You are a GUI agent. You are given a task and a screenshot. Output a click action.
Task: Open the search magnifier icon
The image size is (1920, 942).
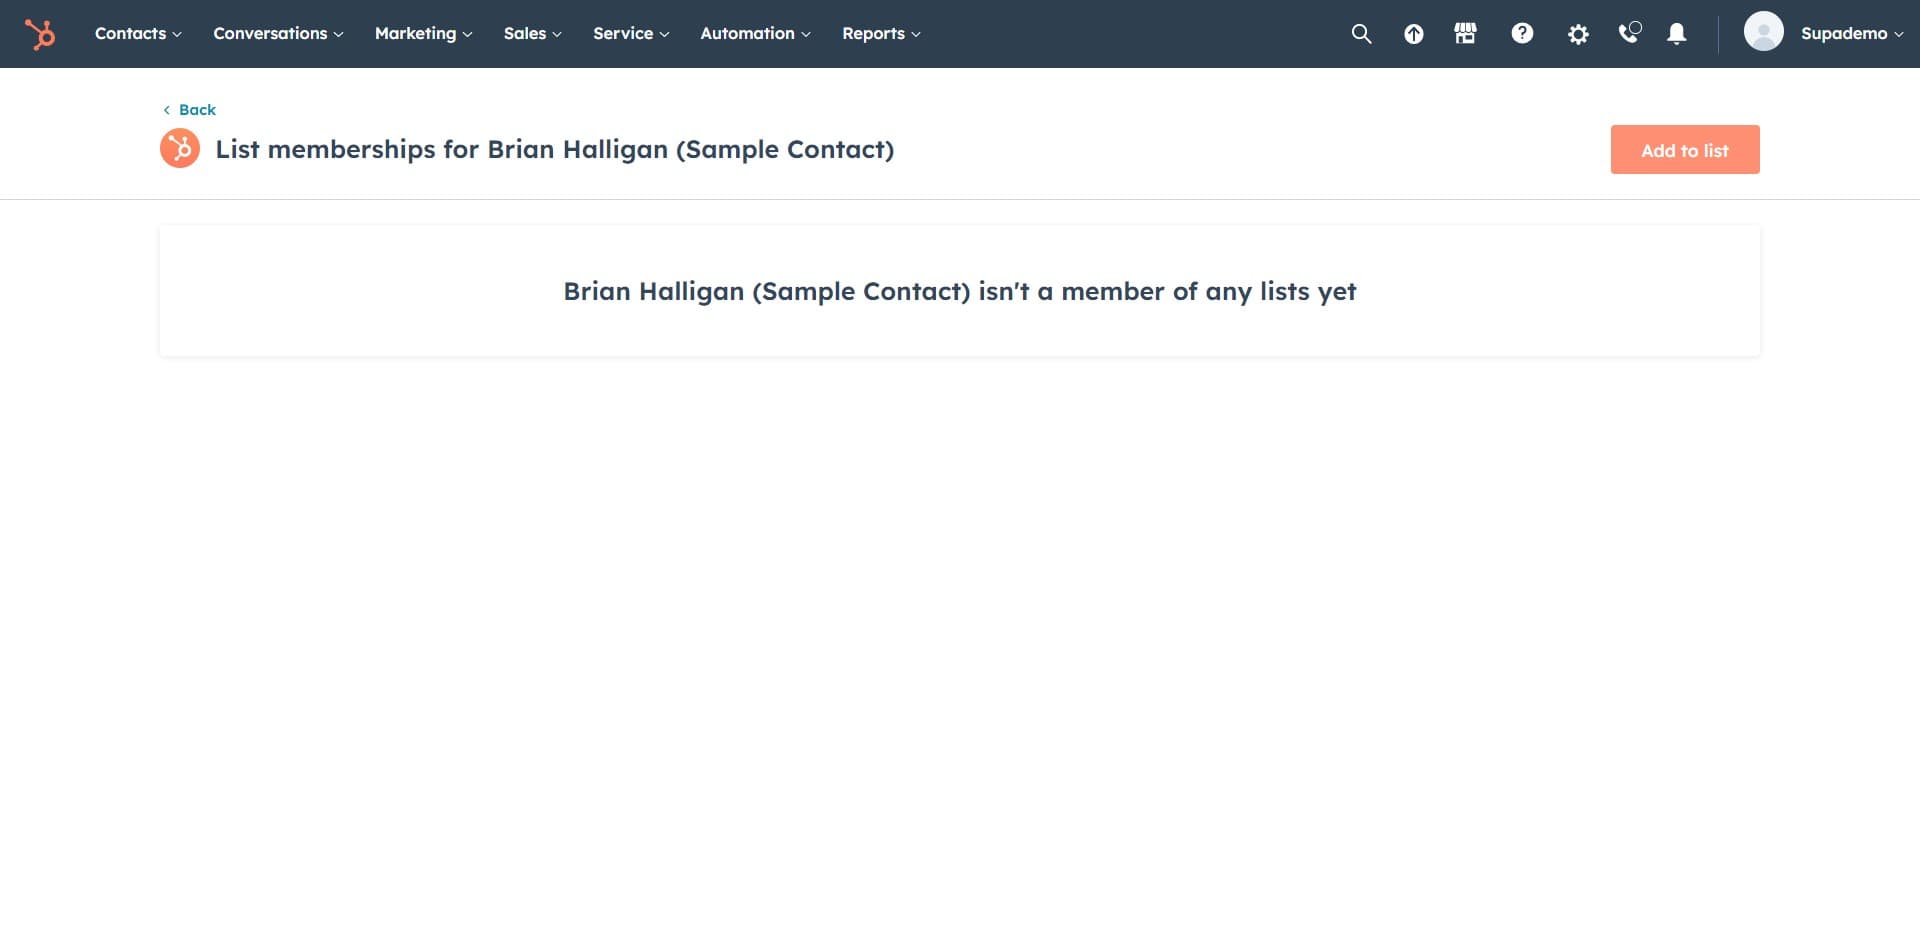[x=1361, y=34]
